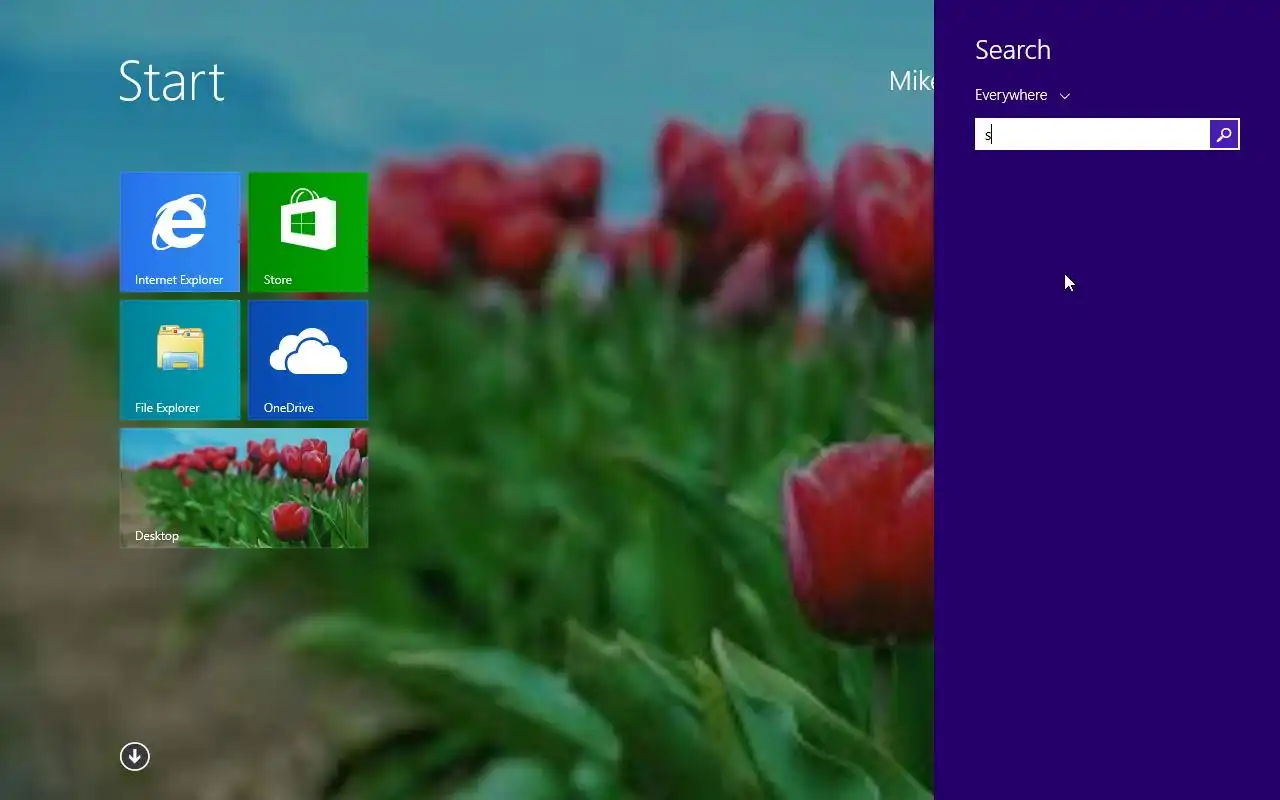The width and height of the screenshot is (1280, 800).
Task: Click the search magnifier button
Action: click(1224, 134)
